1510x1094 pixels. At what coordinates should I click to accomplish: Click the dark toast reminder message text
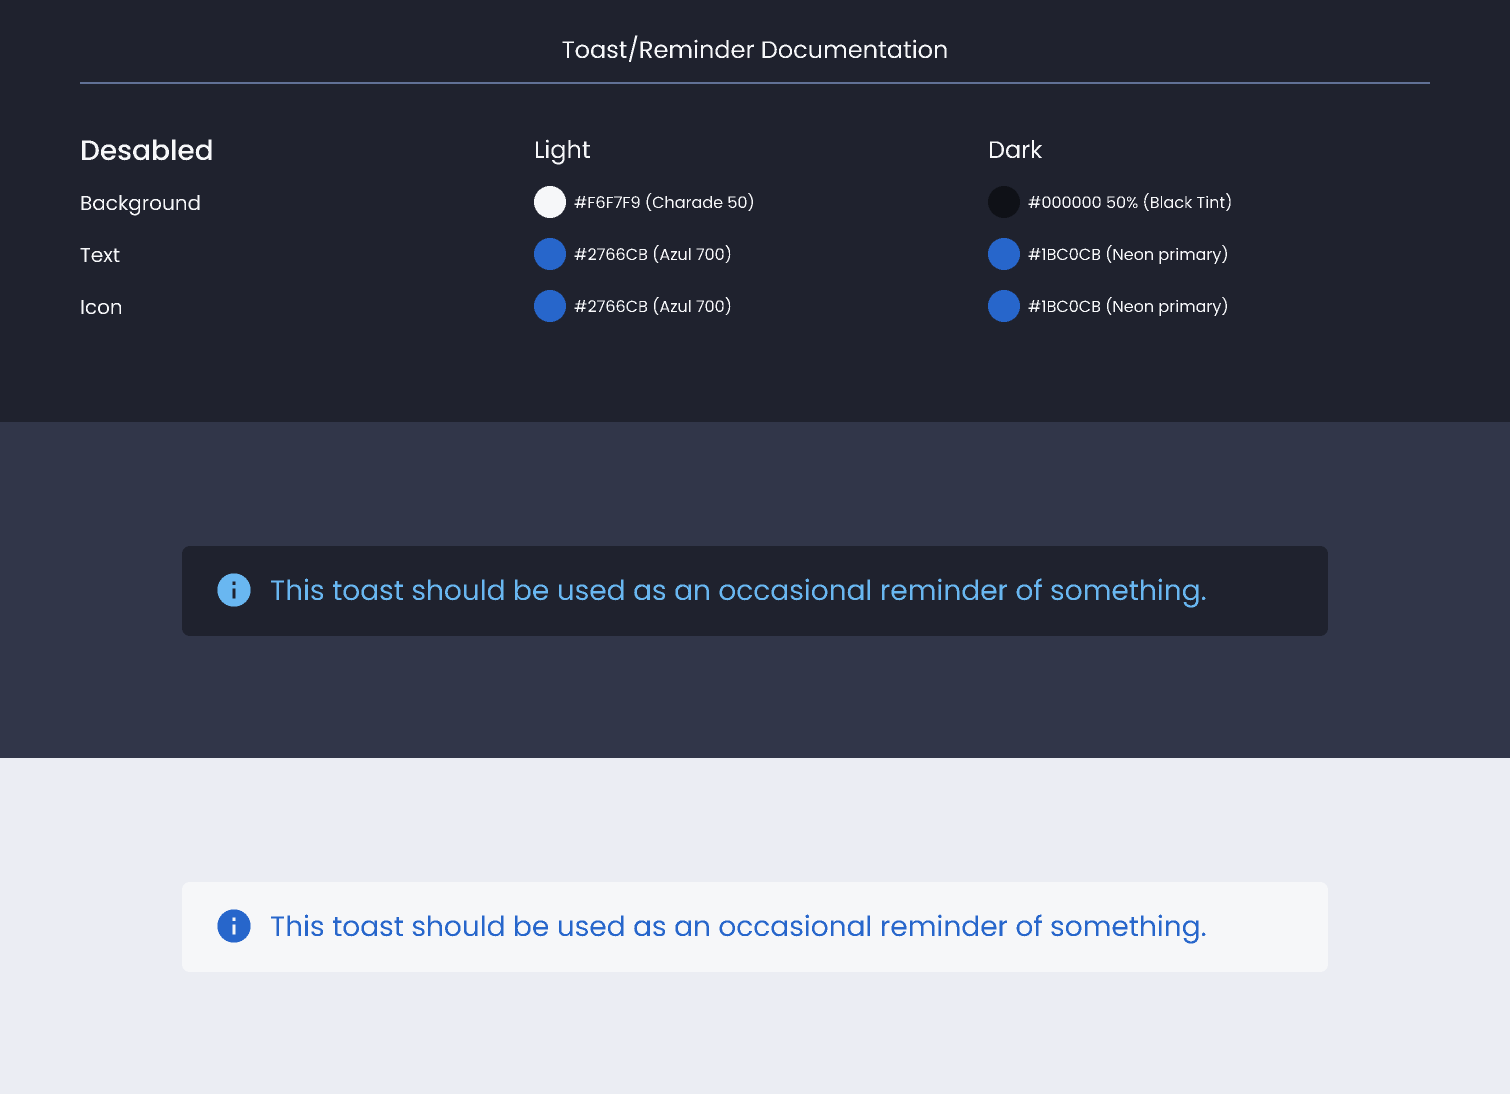[738, 590]
